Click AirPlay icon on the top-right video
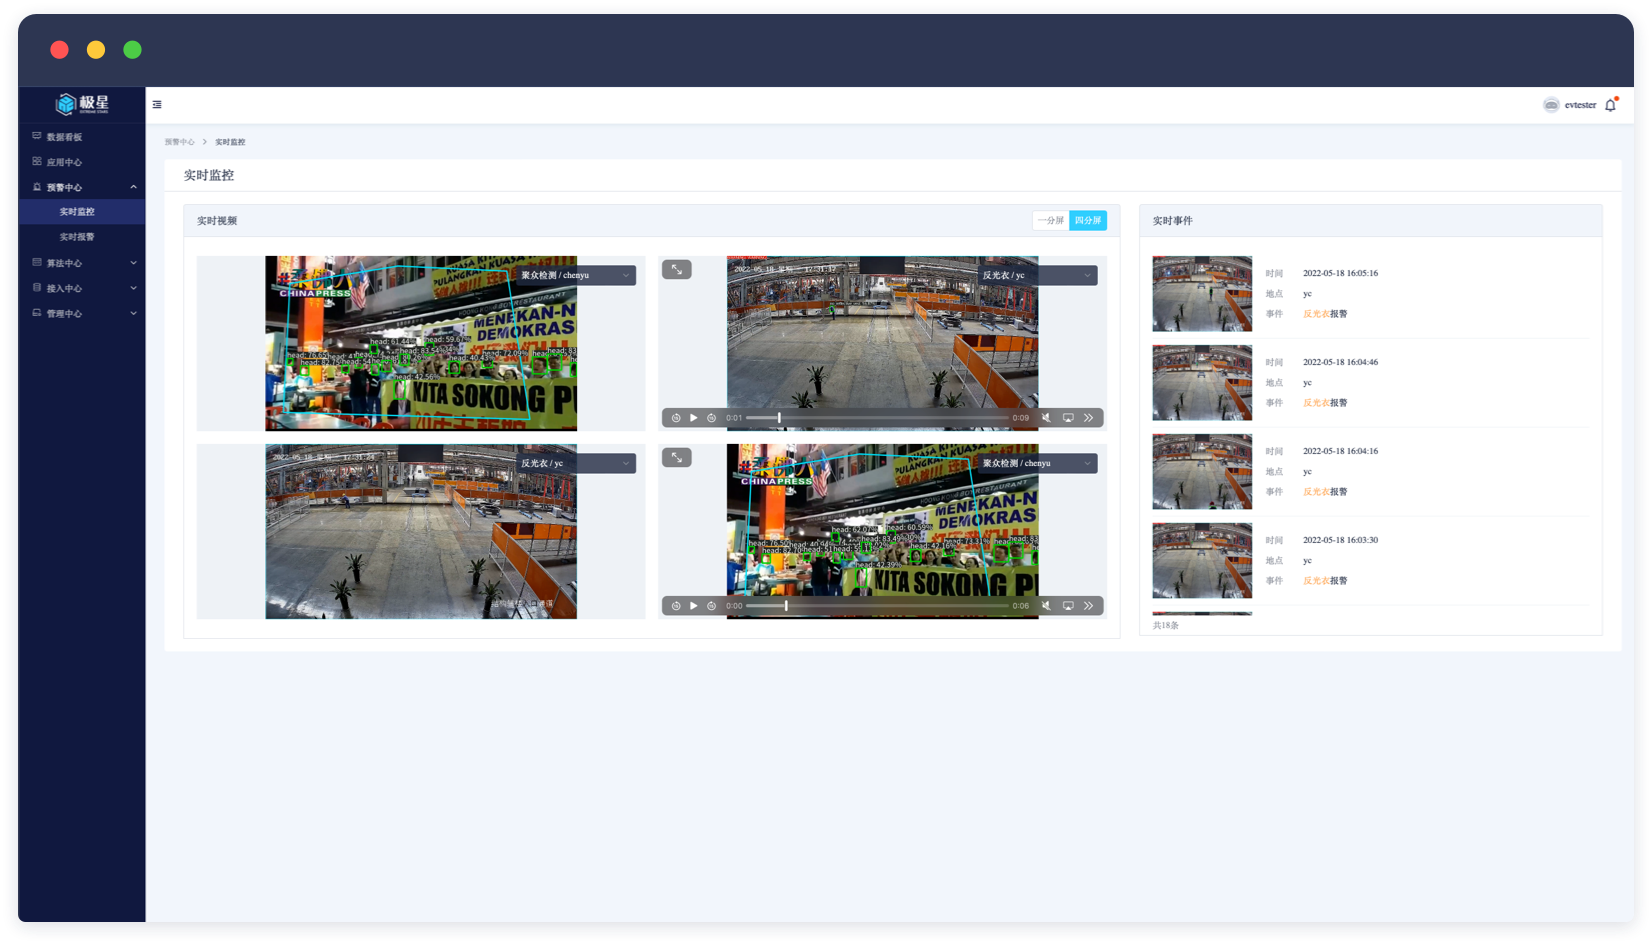 pos(1068,418)
